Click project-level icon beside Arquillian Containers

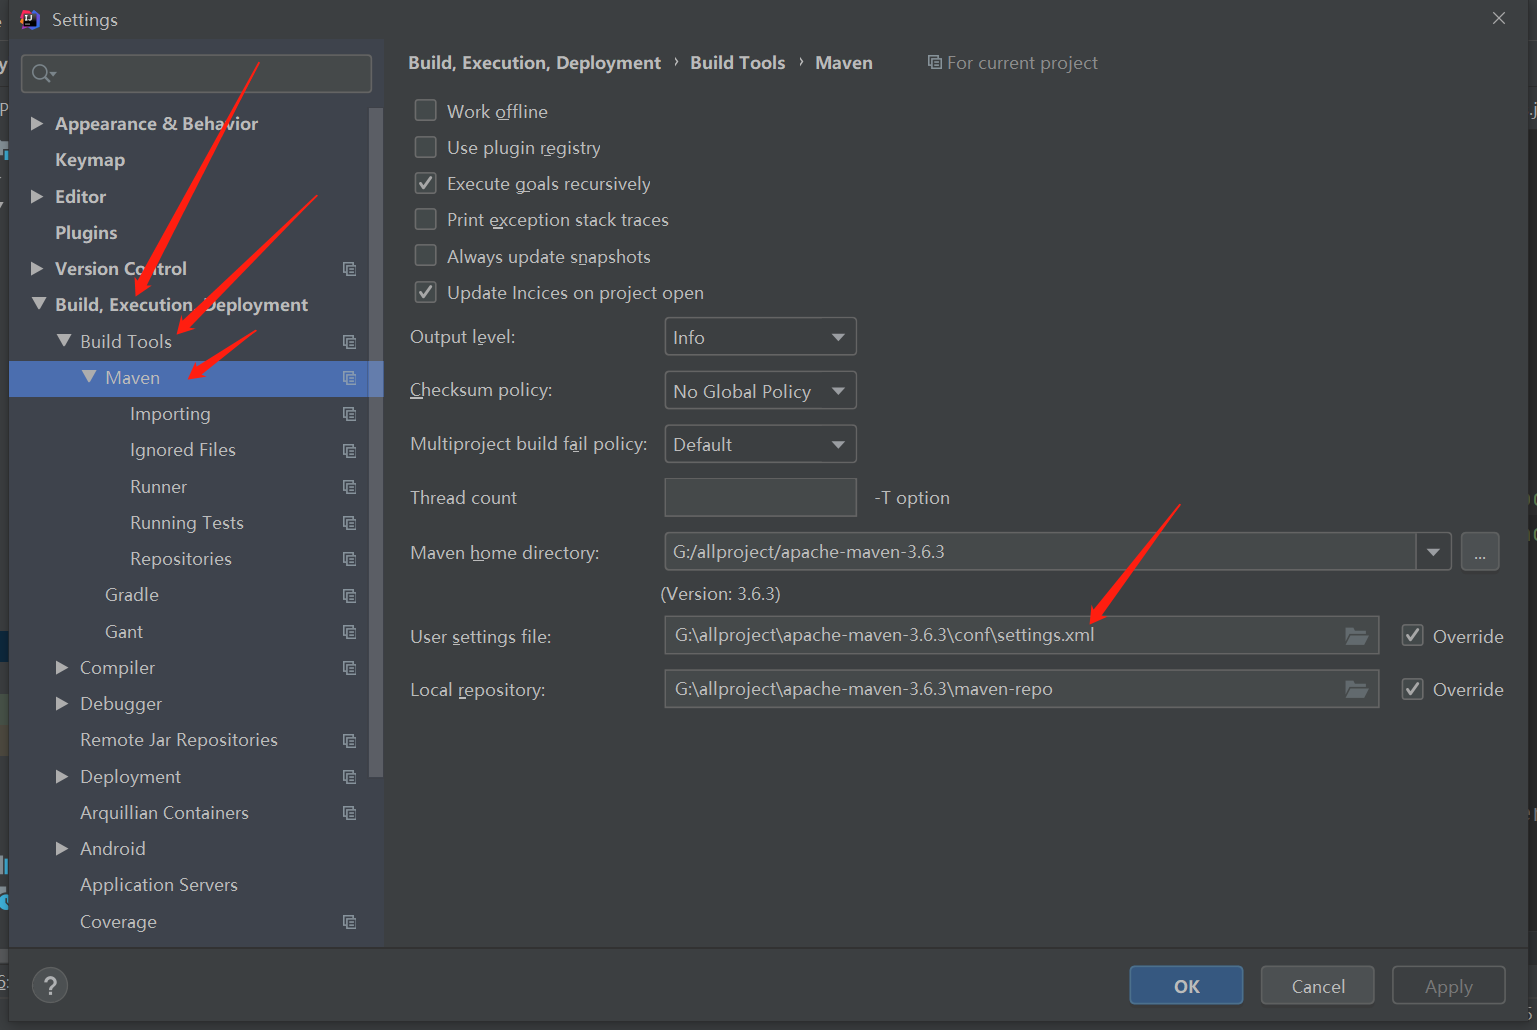(x=349, y=812)
